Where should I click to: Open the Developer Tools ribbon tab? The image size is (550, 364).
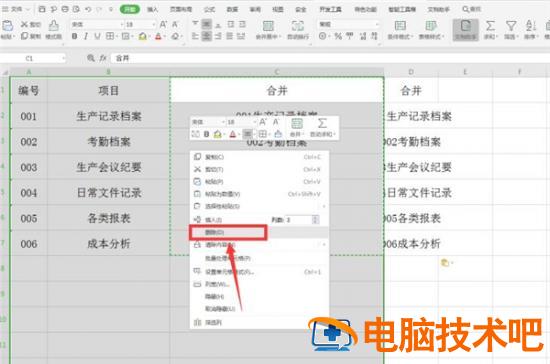pyautogui.click(x=330, y=9)
